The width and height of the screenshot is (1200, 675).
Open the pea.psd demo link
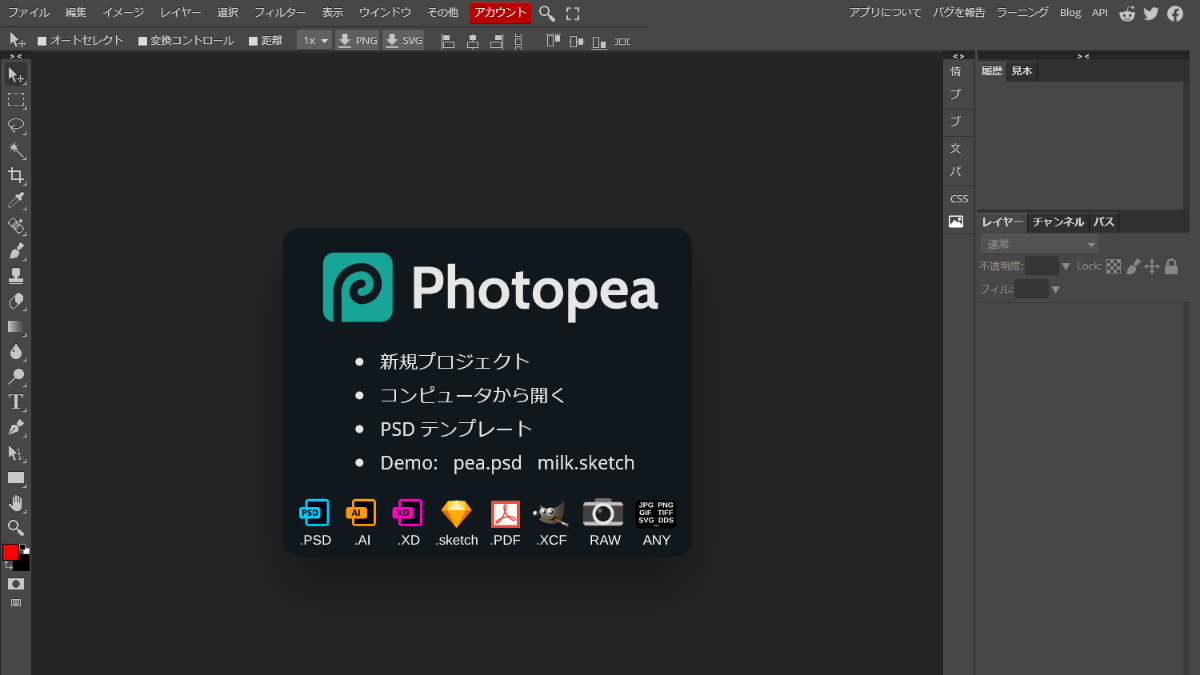click(488, 463)
